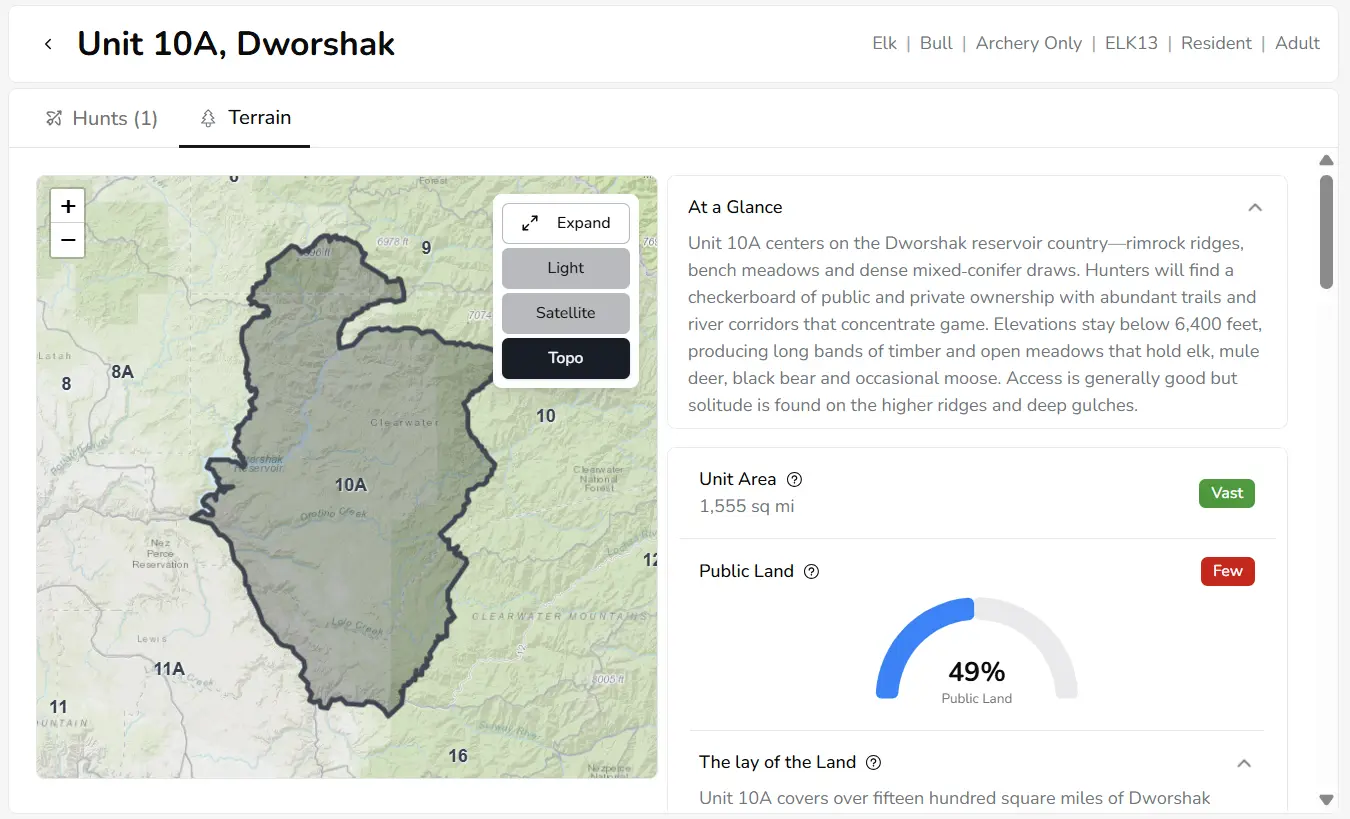Open the Public Land help tooltip icon
Image resolution: width=1350 pixels, height=819 pixels.
pos(811,572)
